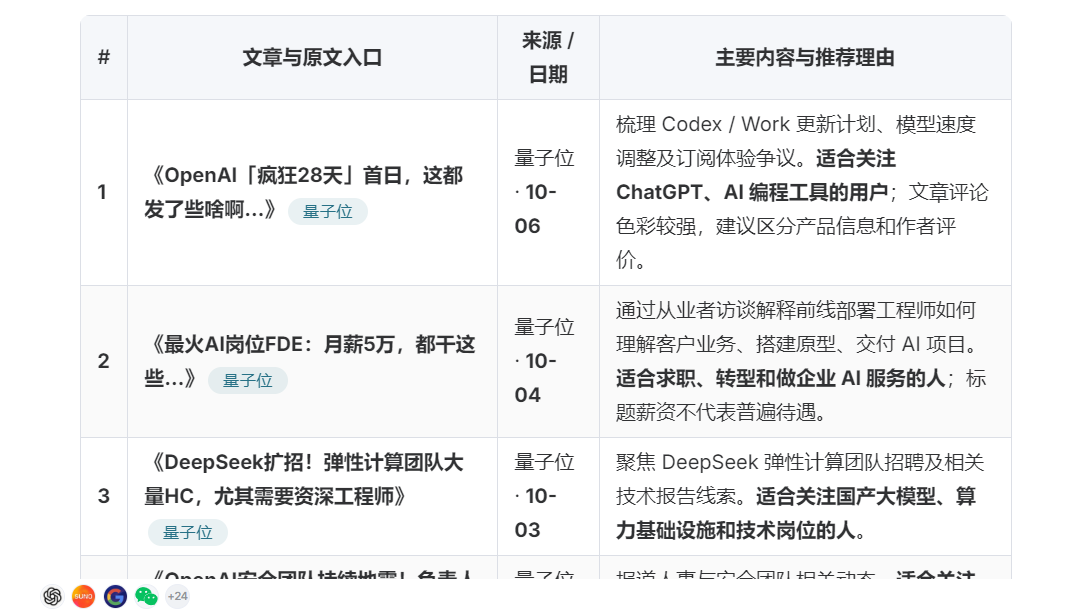Image resolution: width=1084 pixels, height=611 pixels.
Task: Open the article《最火AI岗位FDE：月薪5万，都干这些…》
Action: click(x=310, y=361)
